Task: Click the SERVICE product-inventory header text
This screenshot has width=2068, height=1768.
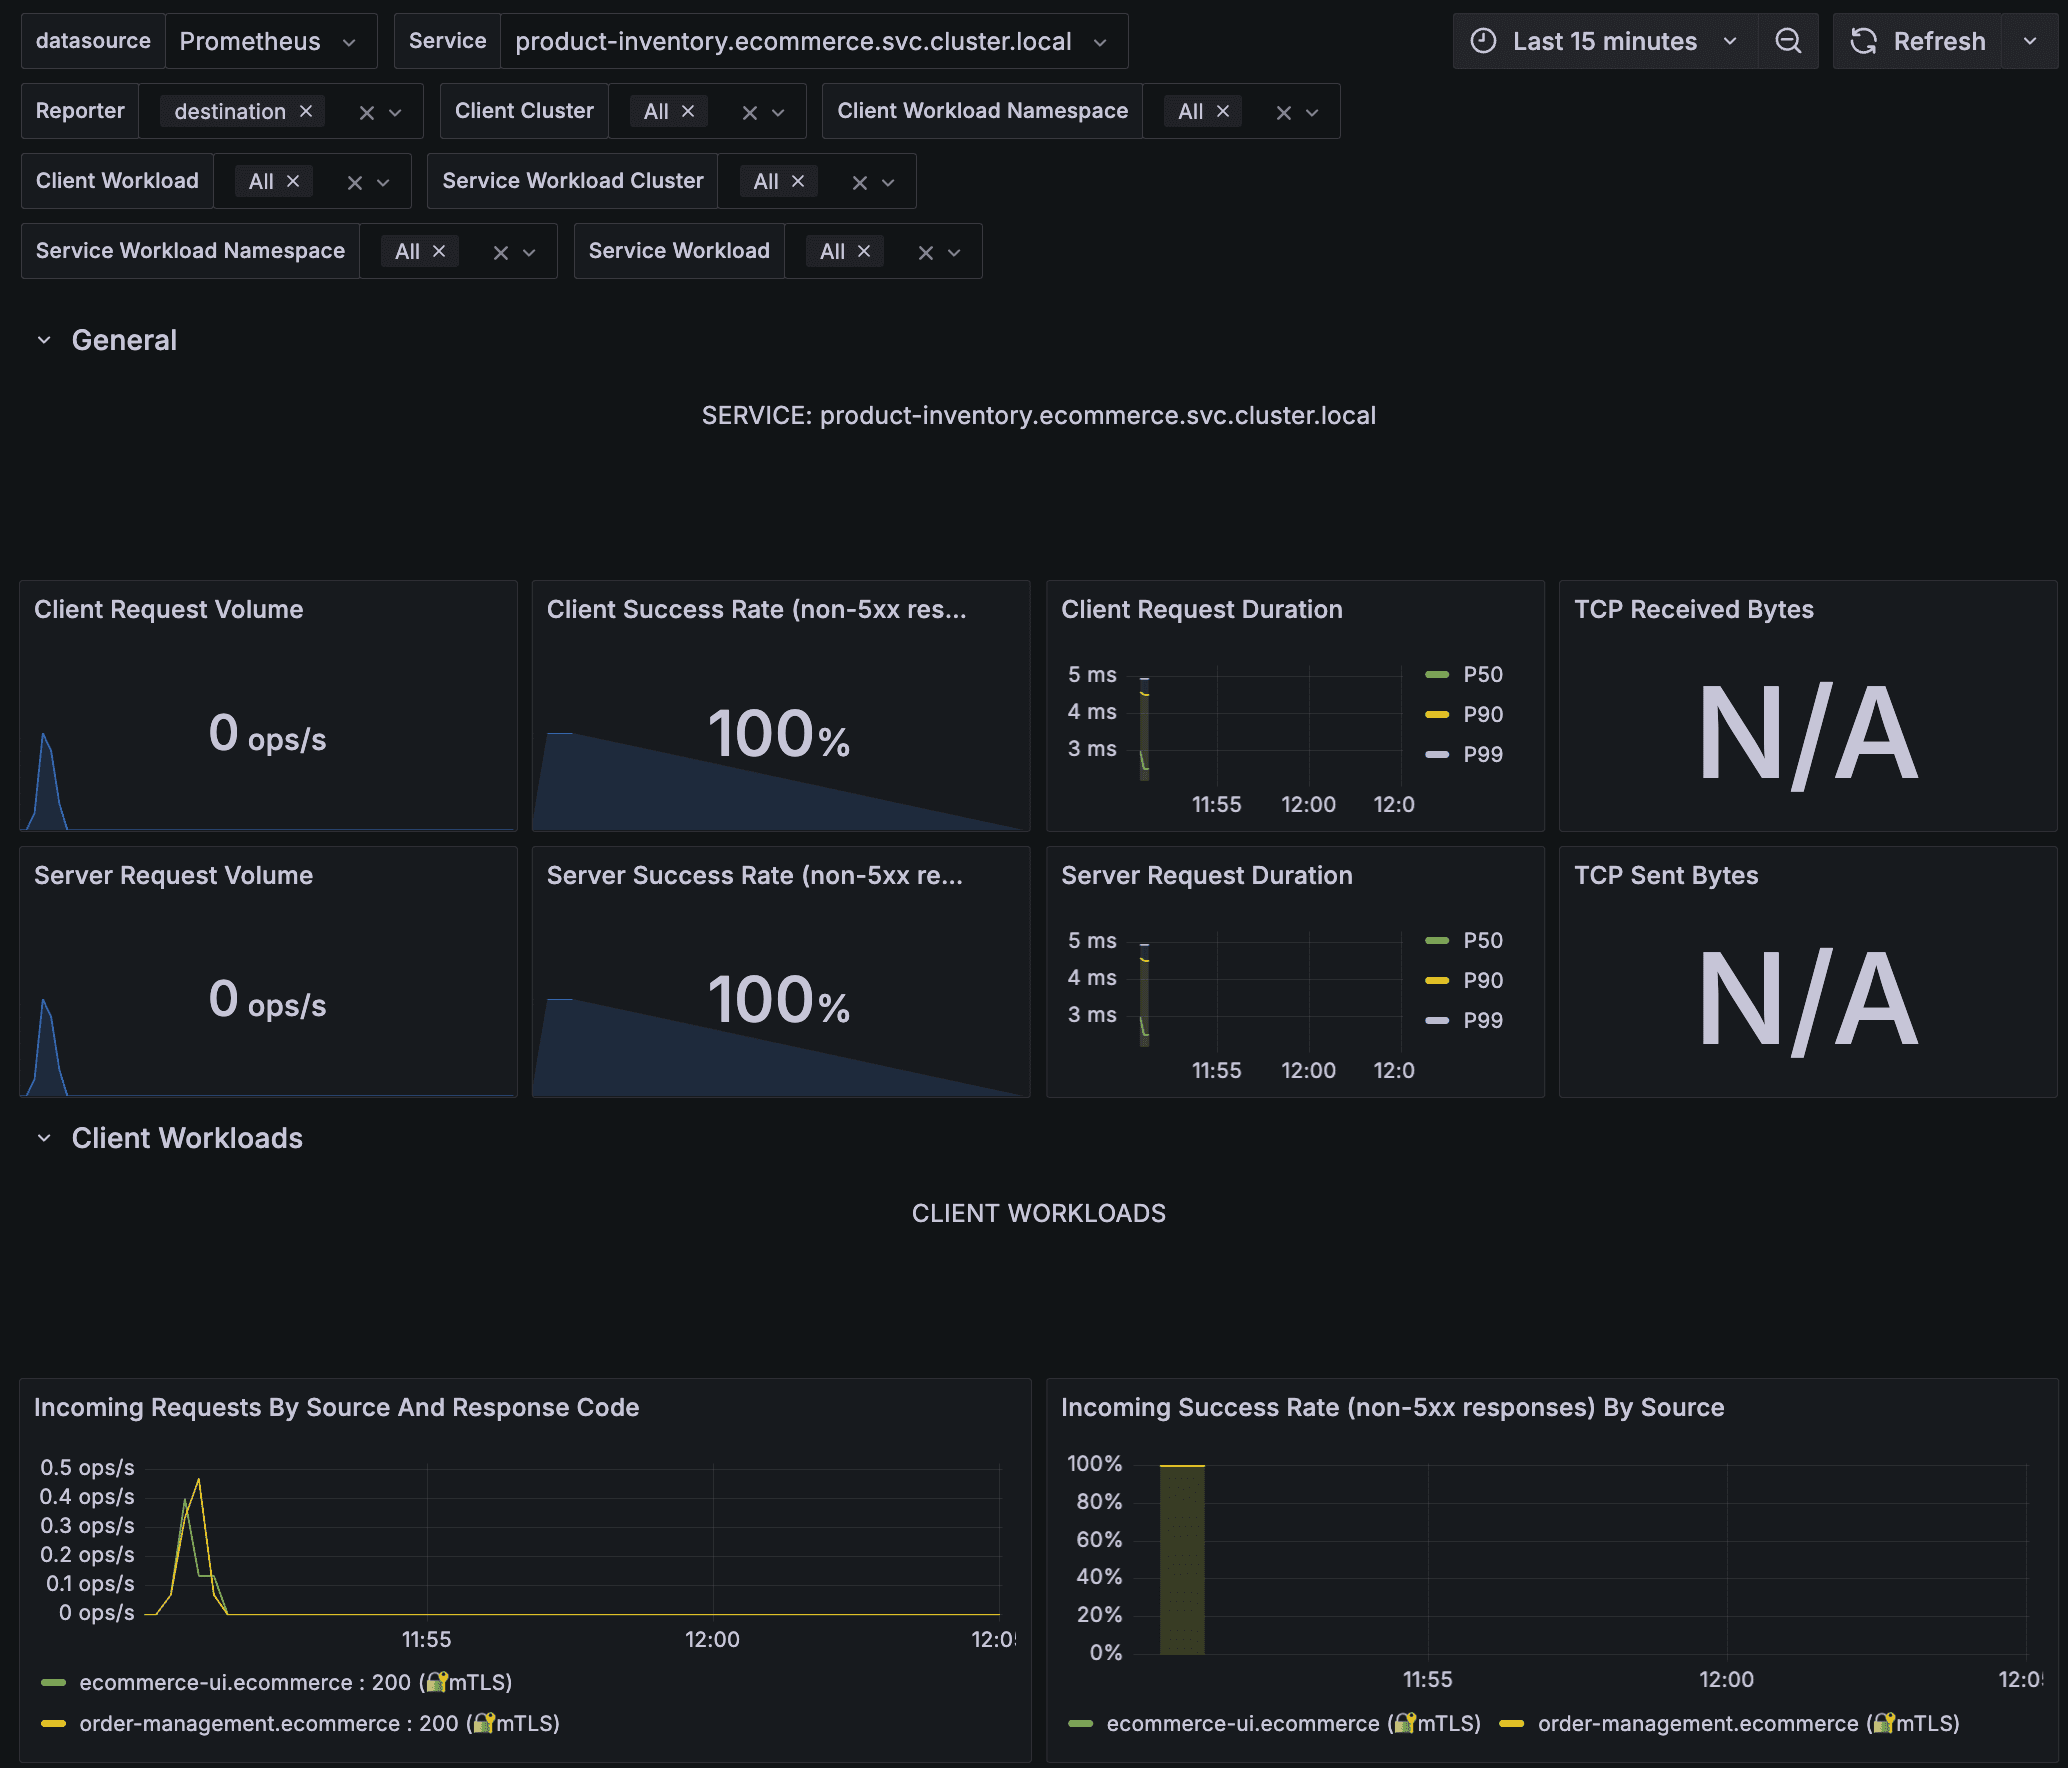Action: tap(1039, 415)
